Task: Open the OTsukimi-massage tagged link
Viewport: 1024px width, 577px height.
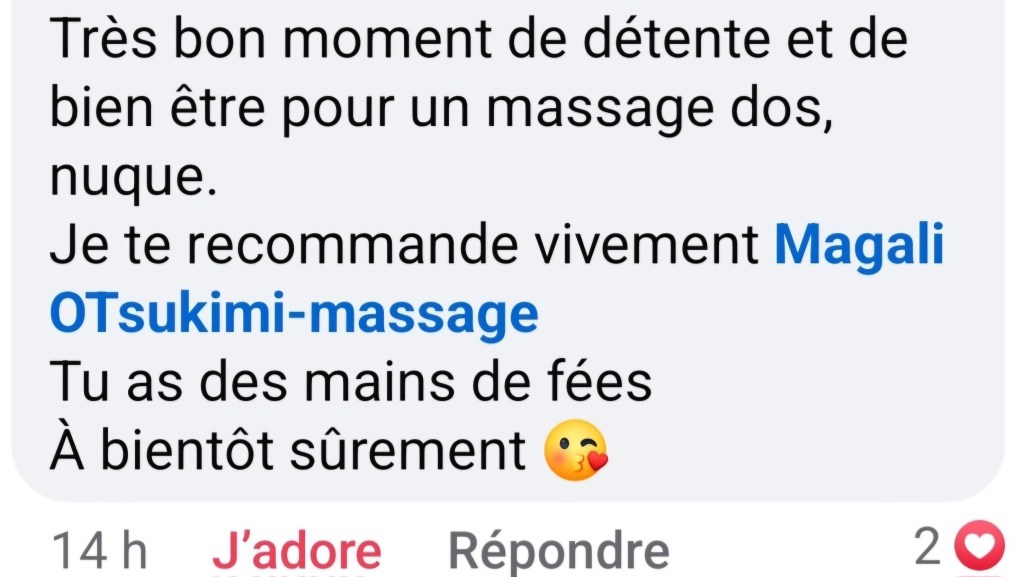Action: click(x=294, y=314)
